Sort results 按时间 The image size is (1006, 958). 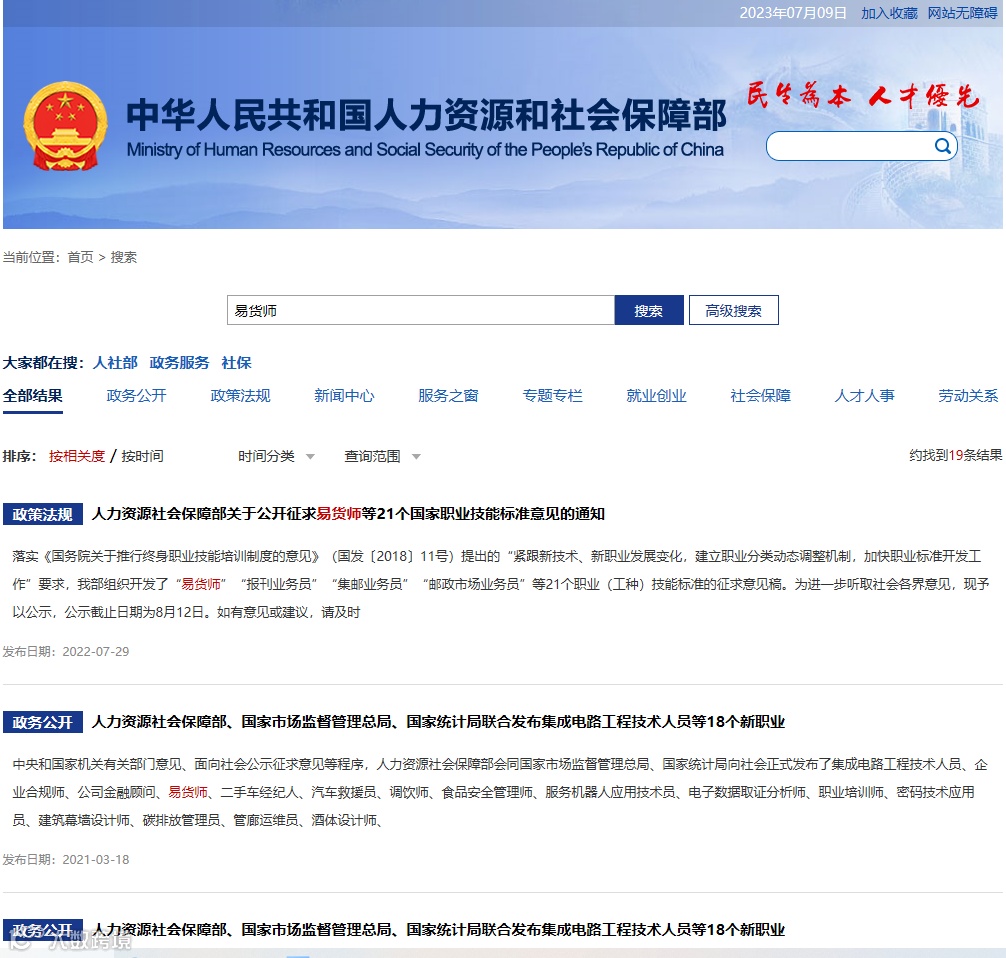point(142,456)
